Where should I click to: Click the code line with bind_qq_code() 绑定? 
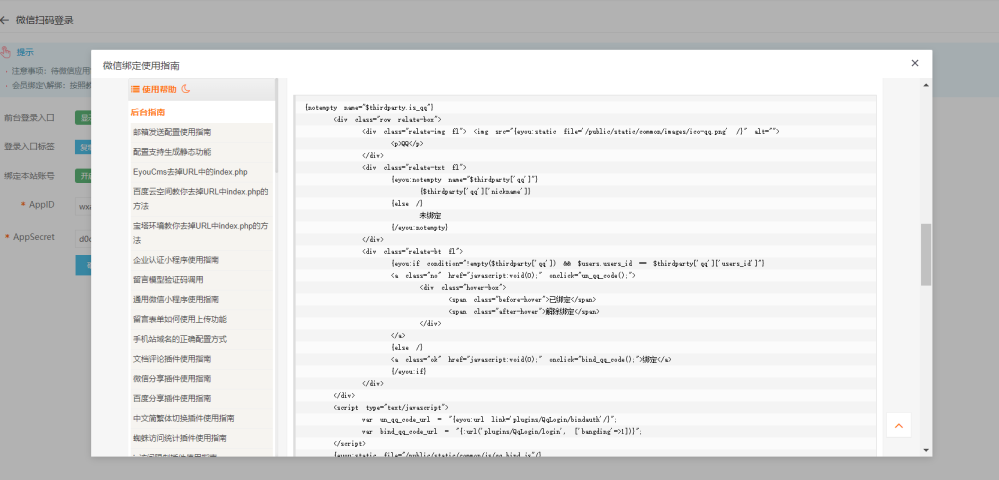531,360
